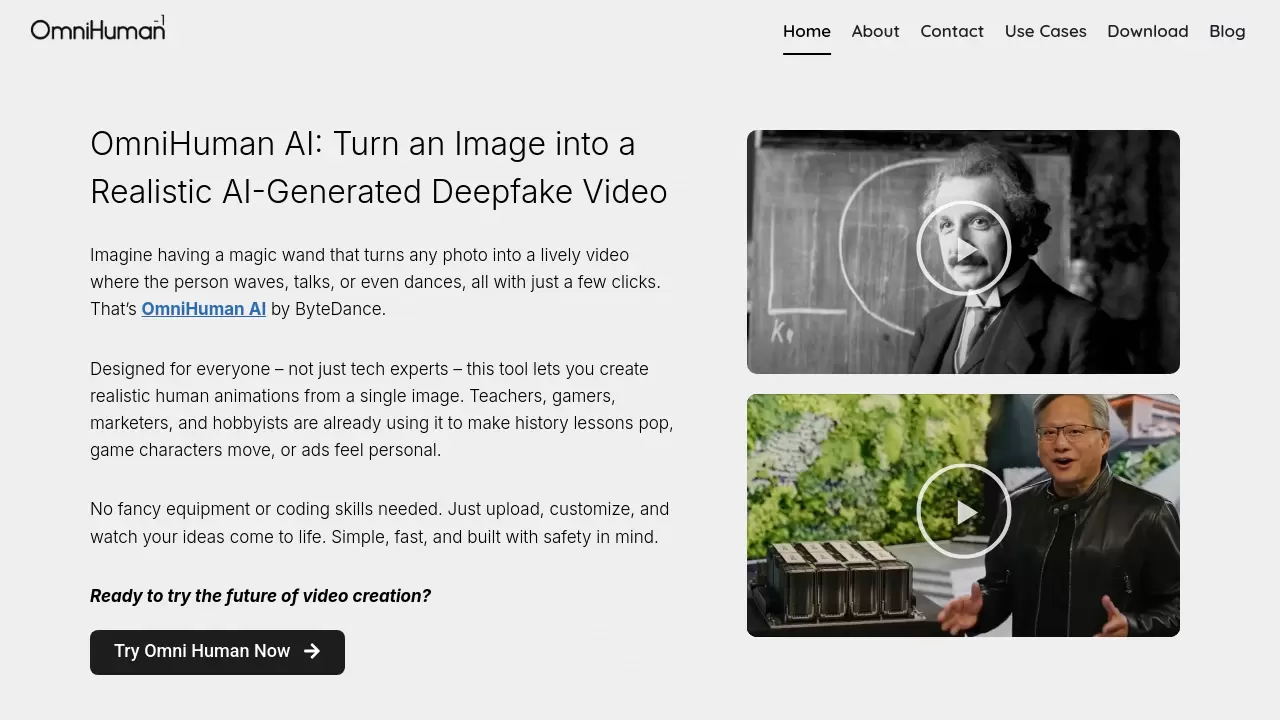Click the arrow icon in Try button
Screen dimensions: 1280x720
[312, 651]
